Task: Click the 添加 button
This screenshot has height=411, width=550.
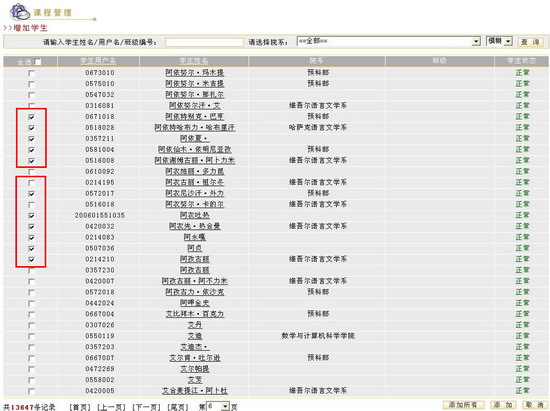Action: point(503,405)
